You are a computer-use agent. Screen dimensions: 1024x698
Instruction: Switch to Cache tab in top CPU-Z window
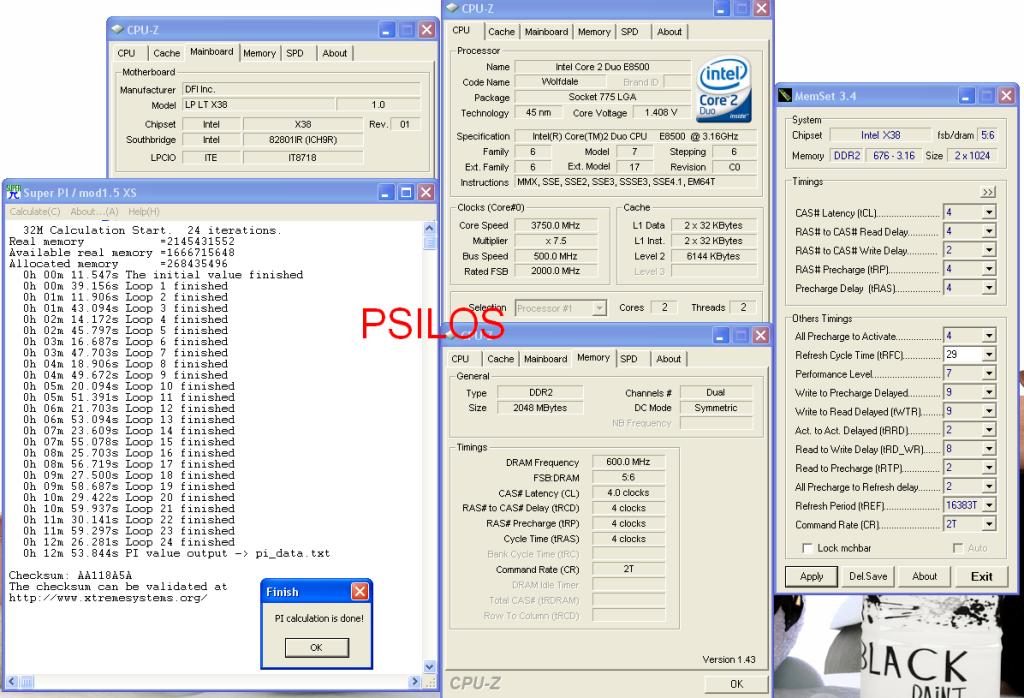pyautogui.click(x=501, y=31)
